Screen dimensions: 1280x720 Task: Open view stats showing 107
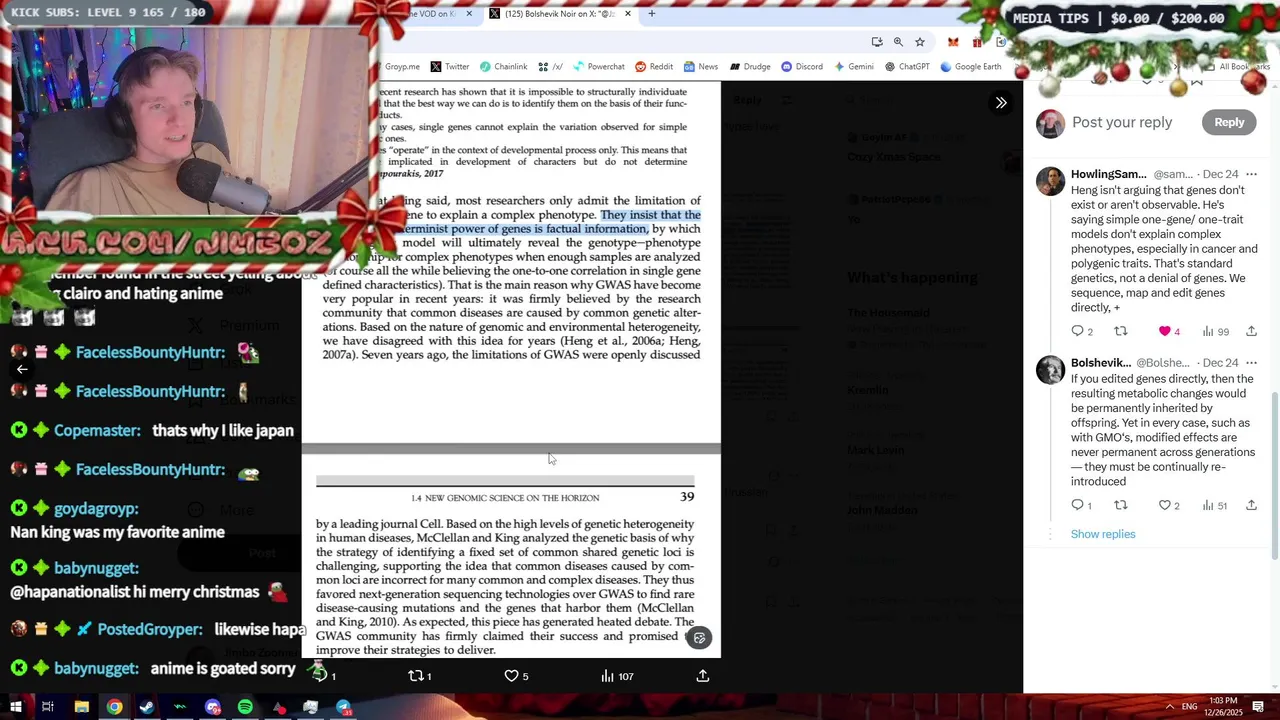617,676
